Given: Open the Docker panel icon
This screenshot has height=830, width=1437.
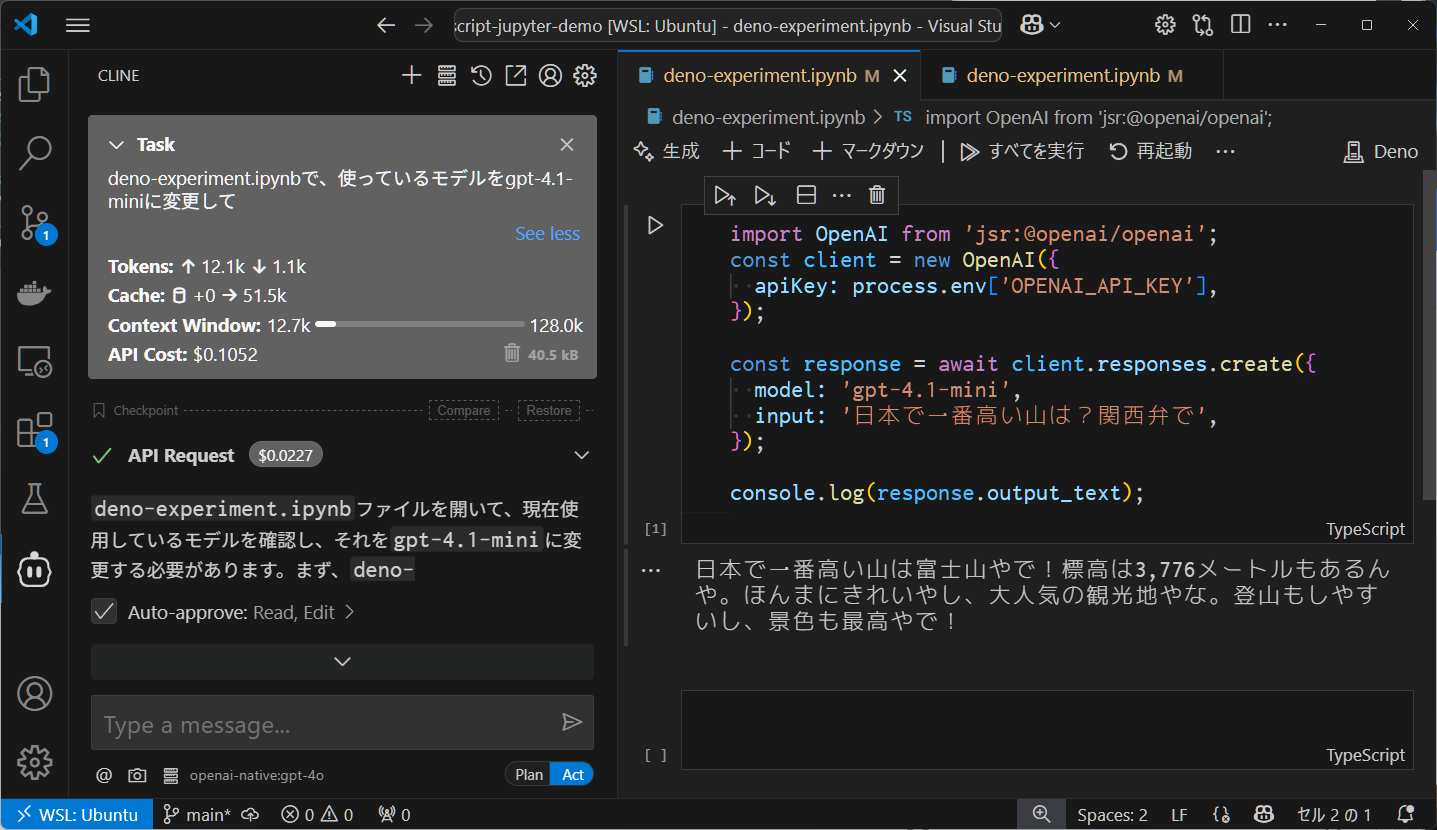Looking at the screenshot, I should [x=35, y=292].
